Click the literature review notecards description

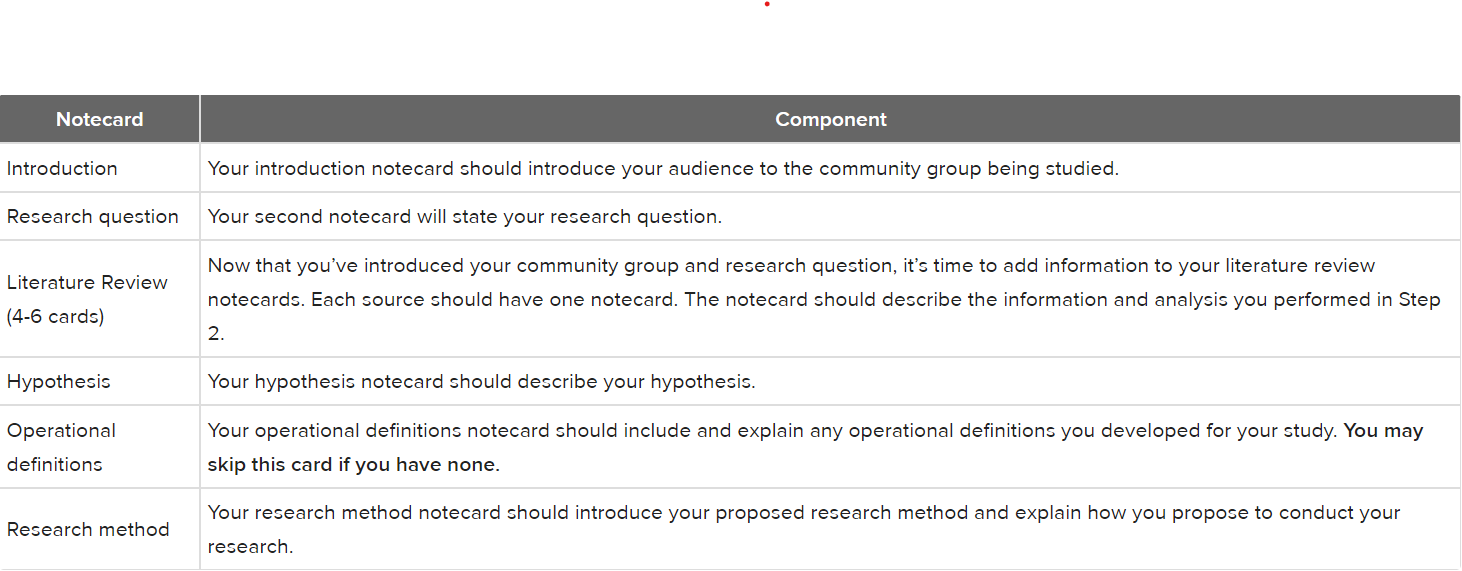(824, 299)
